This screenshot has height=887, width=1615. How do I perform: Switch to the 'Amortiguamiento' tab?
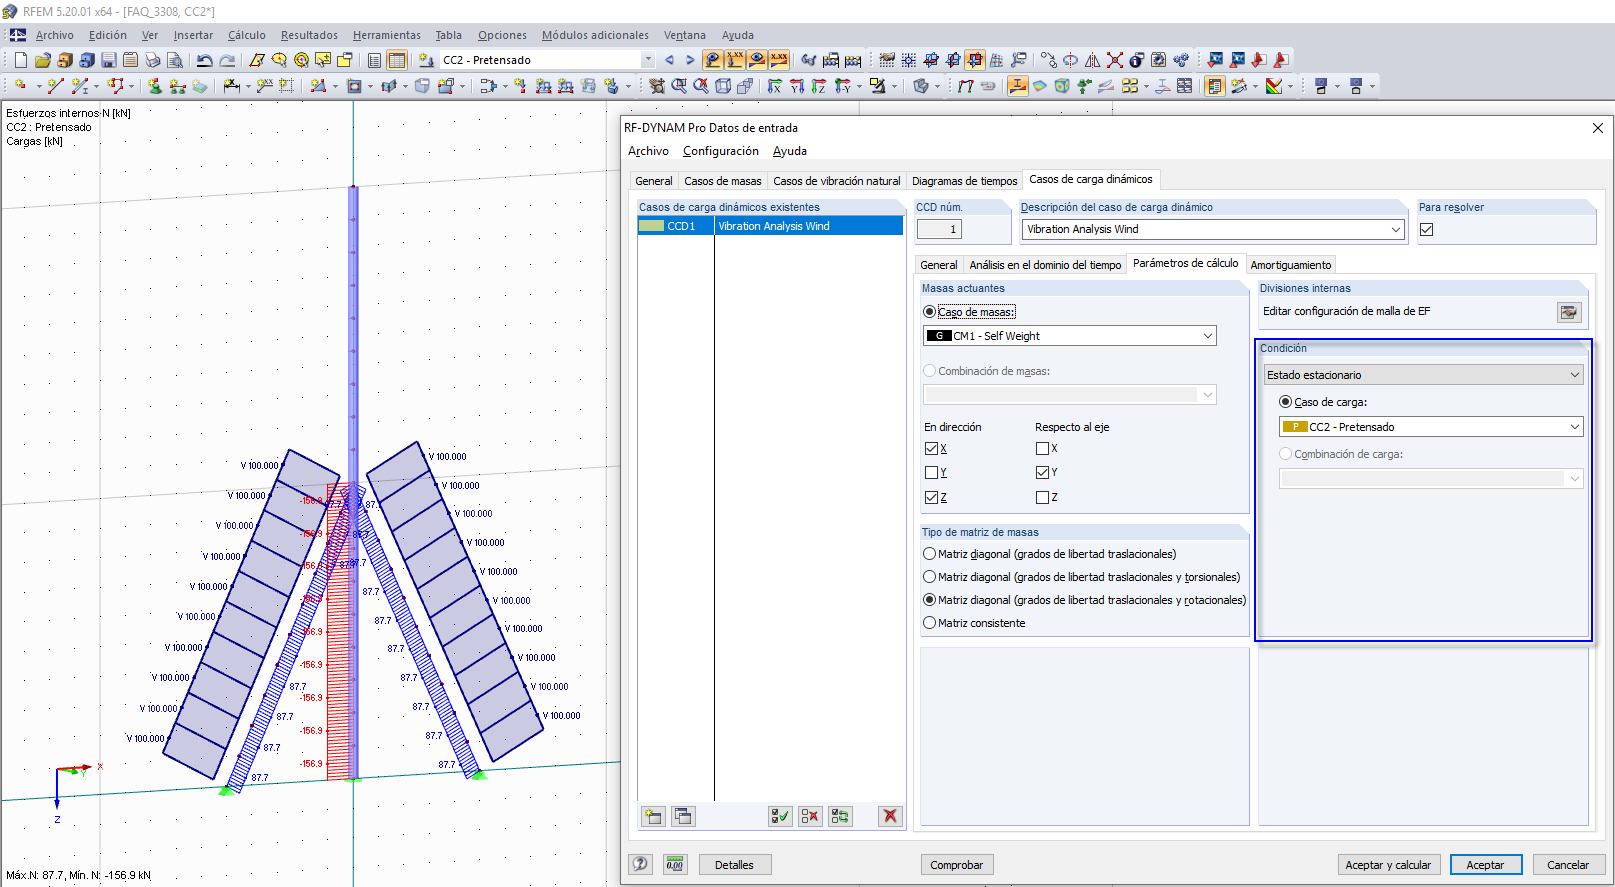pyautogui.click(x=1290, y=265)
